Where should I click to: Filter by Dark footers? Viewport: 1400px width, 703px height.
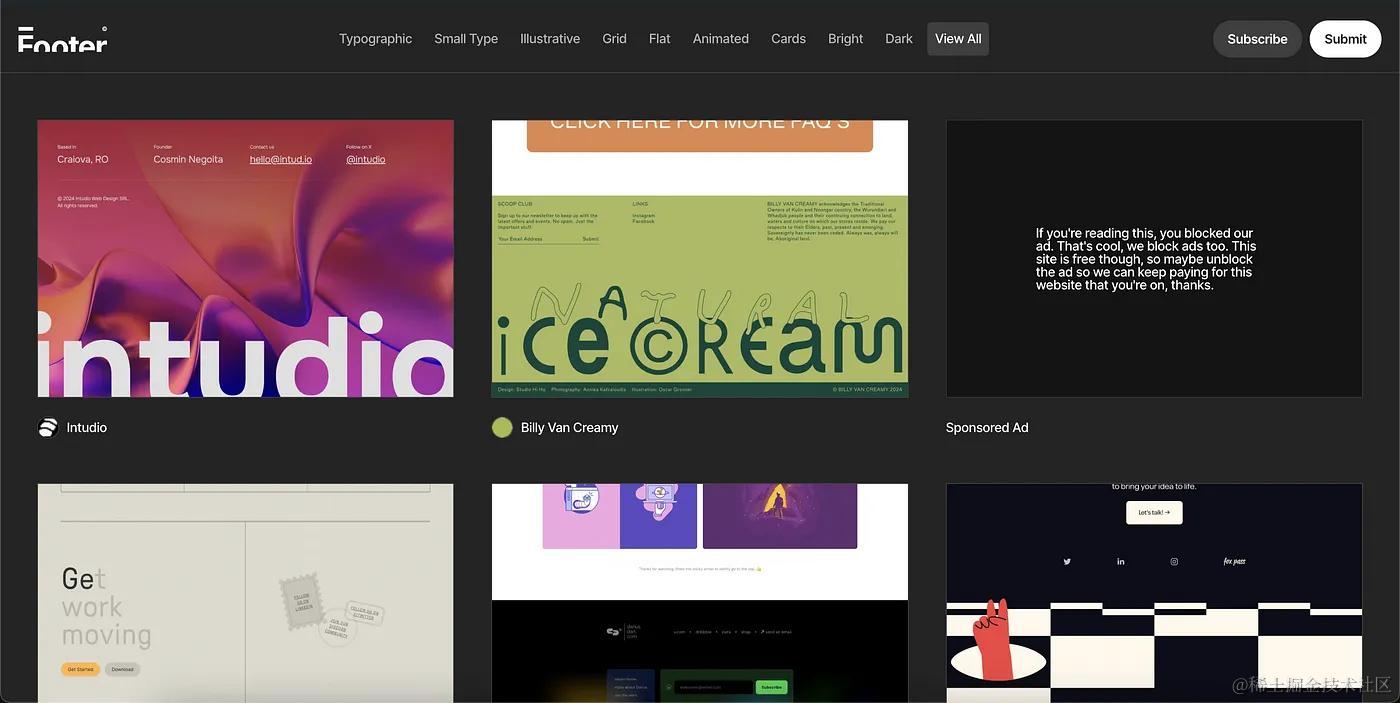point(899,39)
